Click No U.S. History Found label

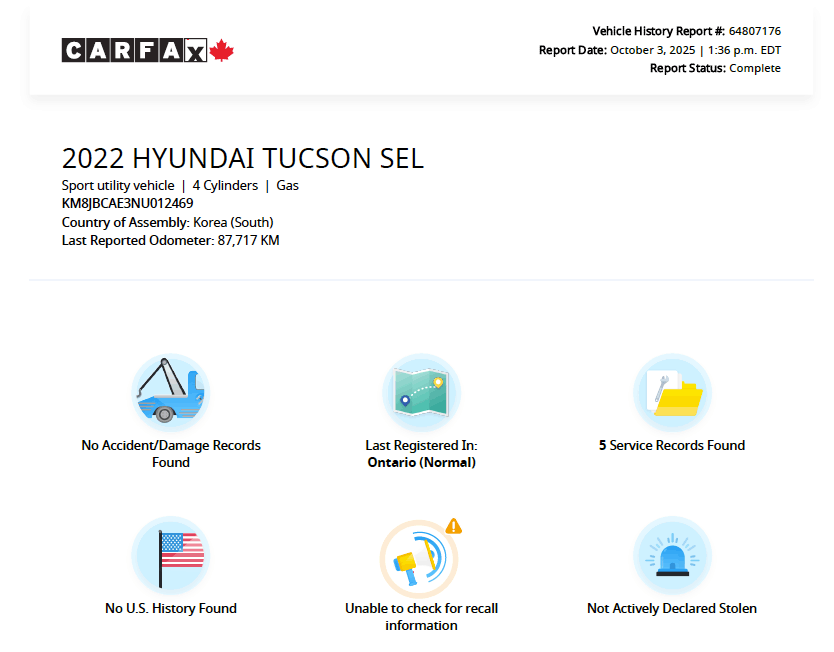point(171,608)
